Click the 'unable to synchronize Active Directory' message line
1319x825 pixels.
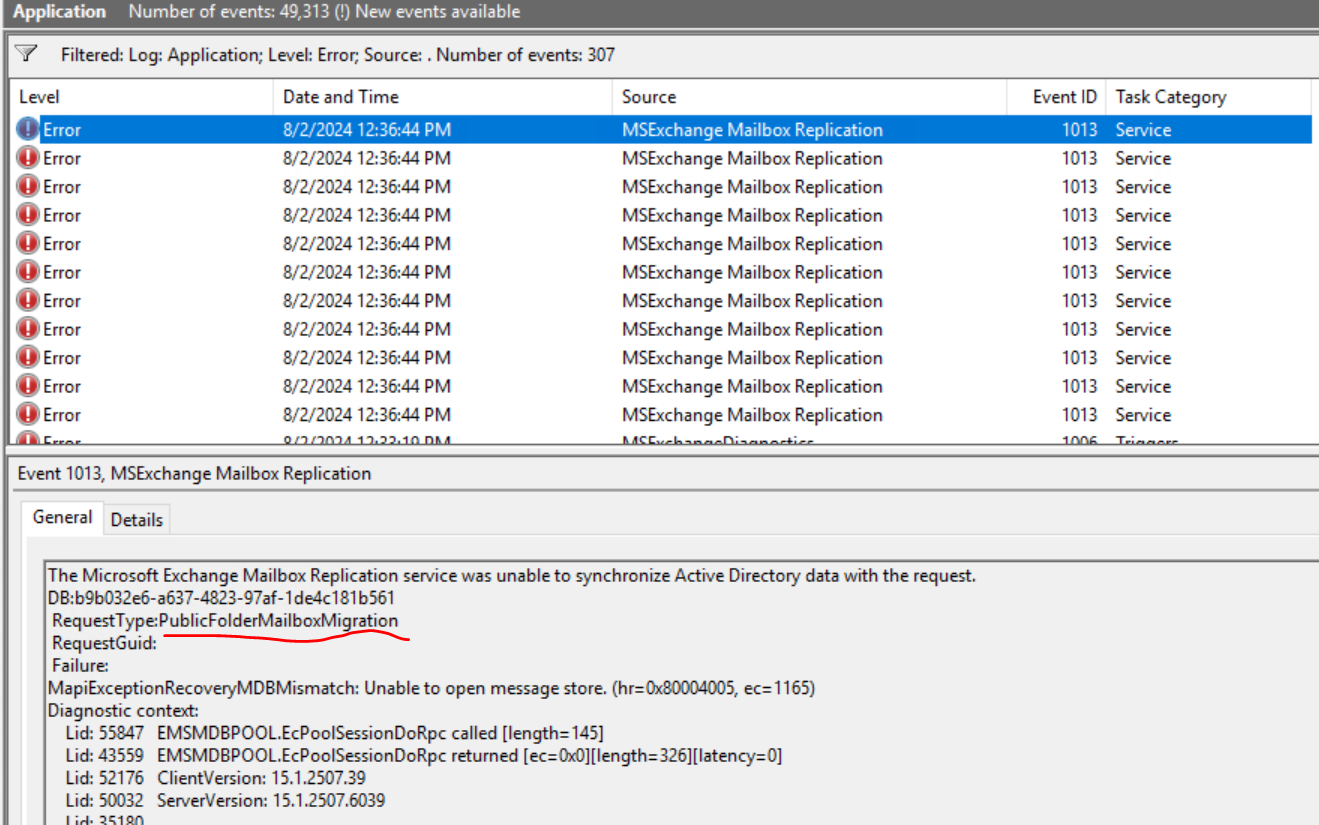[512, 576]
